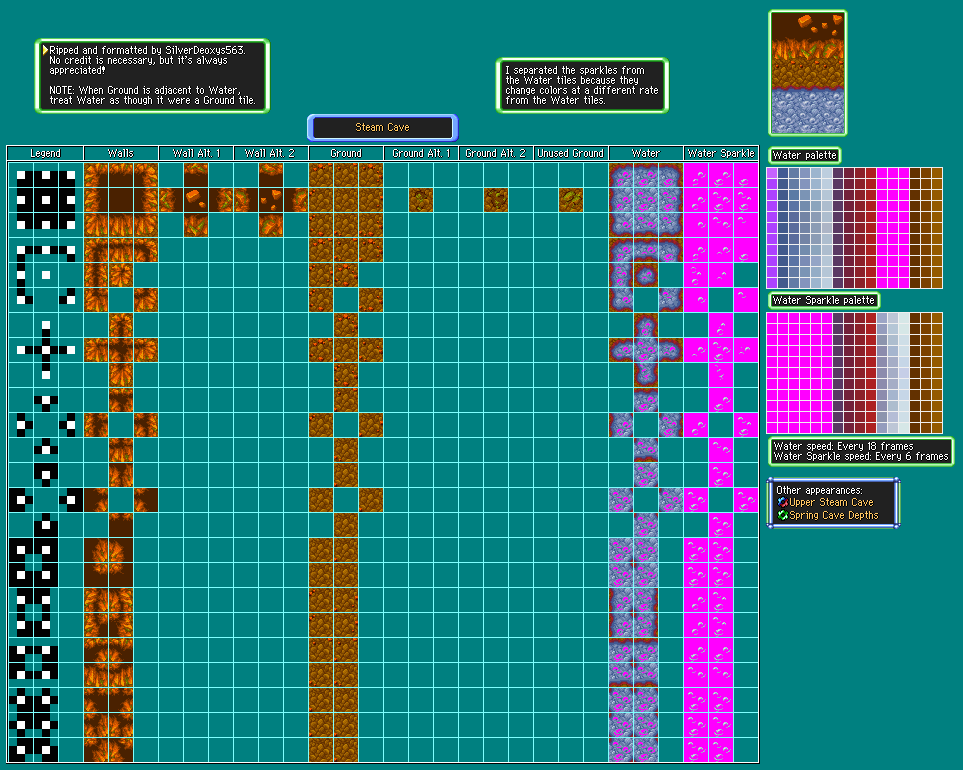Click the Water Sparkle palette label
Viewport: 963px width, 770px height.
(824, 300)
